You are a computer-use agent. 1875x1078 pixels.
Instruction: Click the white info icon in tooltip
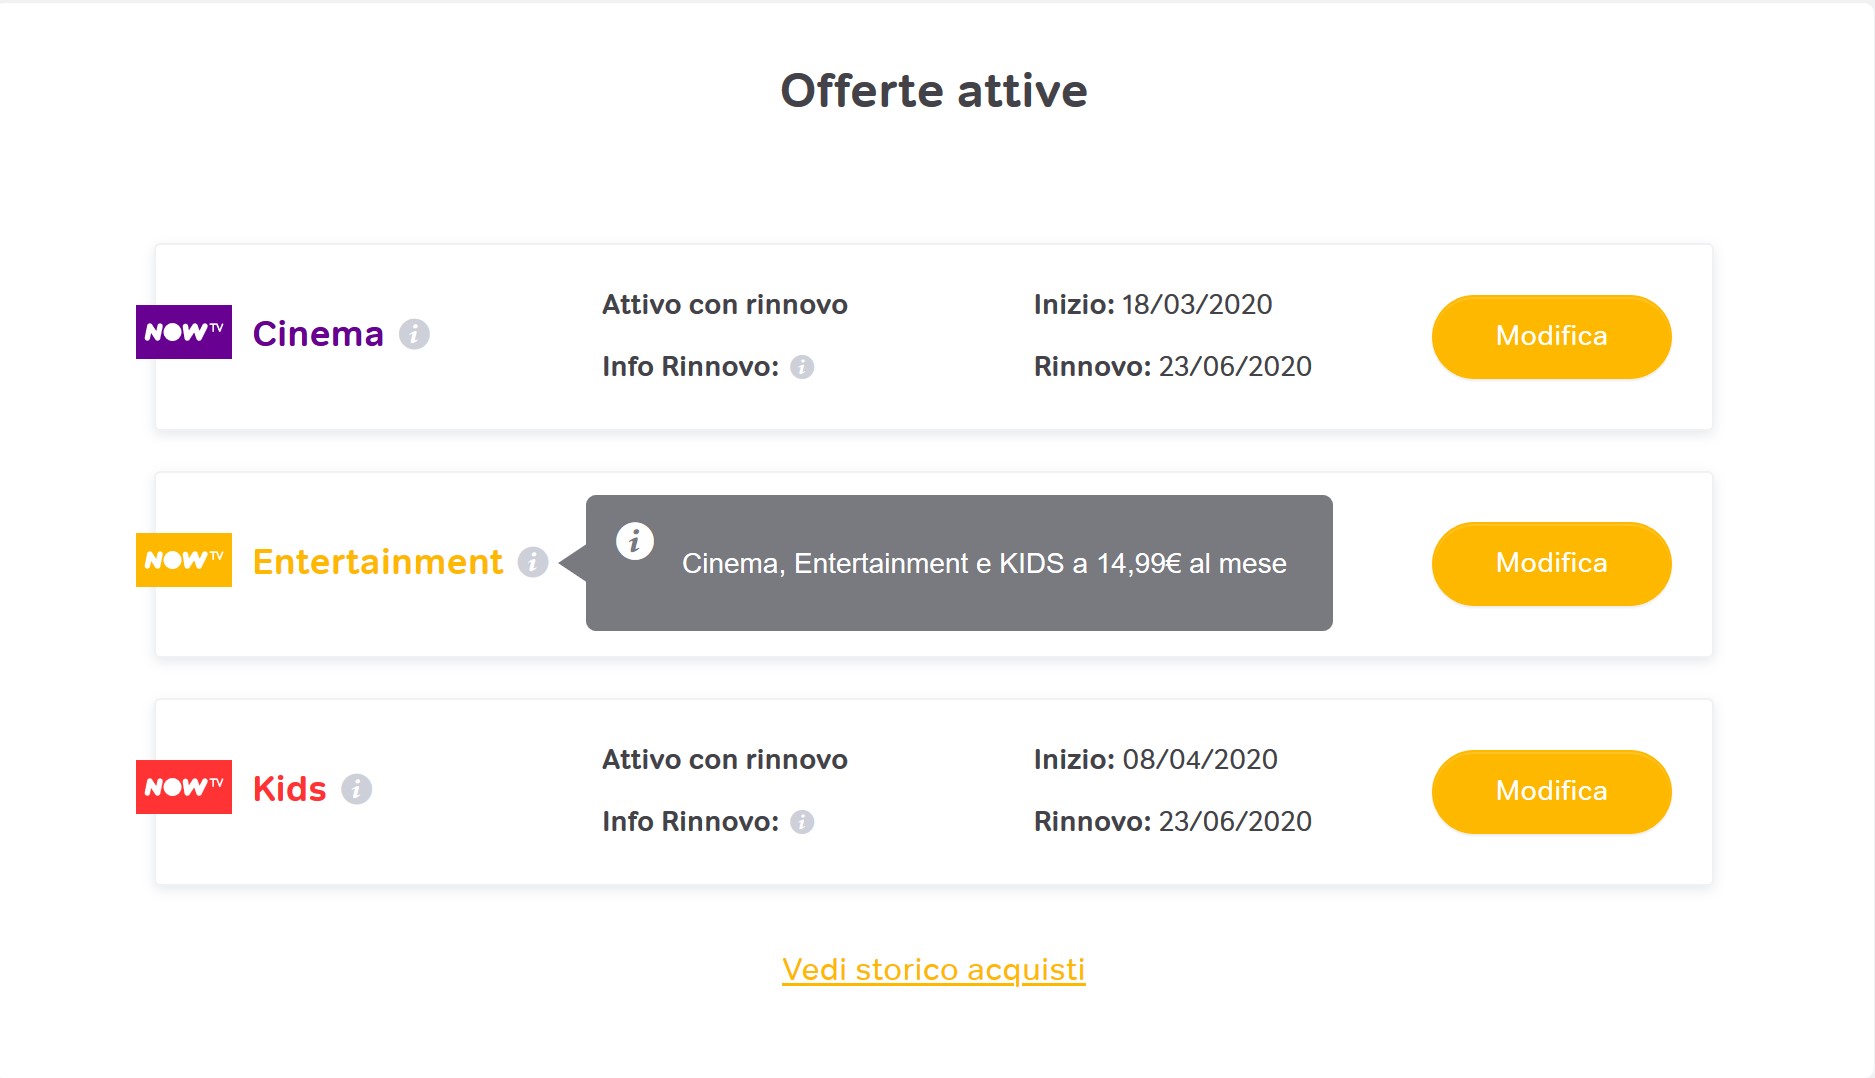click(635, 541)
